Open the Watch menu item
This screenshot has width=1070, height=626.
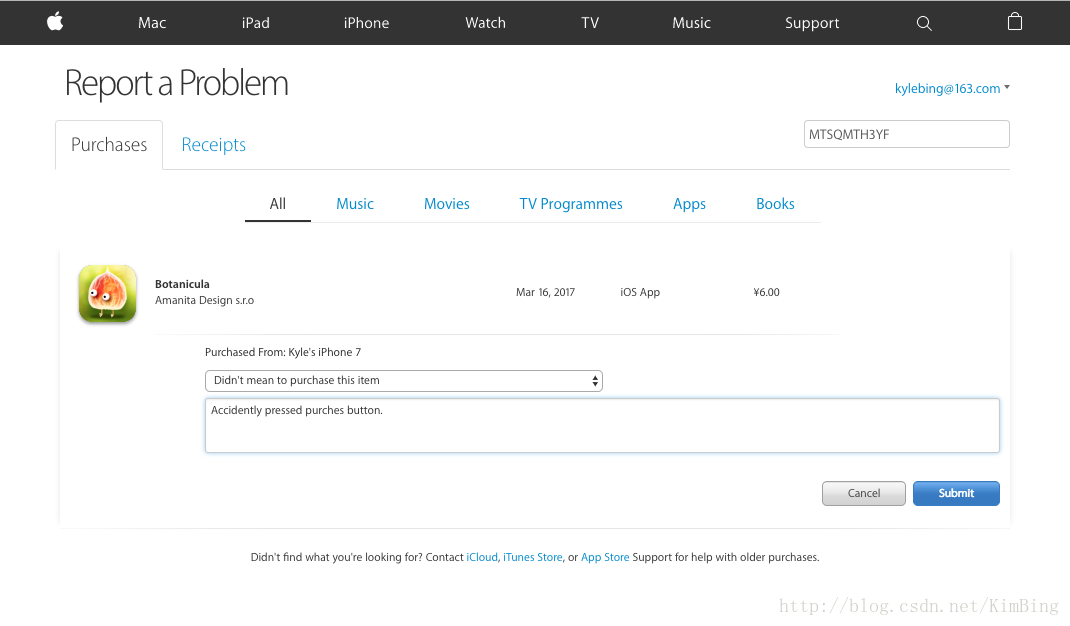click(486, 23)
